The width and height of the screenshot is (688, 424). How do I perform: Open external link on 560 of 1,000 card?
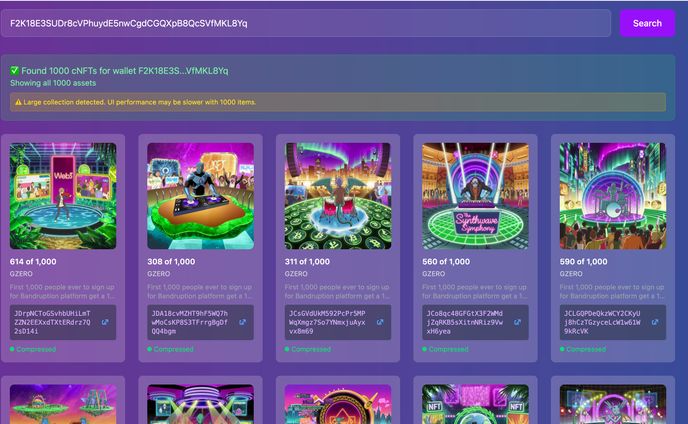pyautogui.click(x=517, y=322)
